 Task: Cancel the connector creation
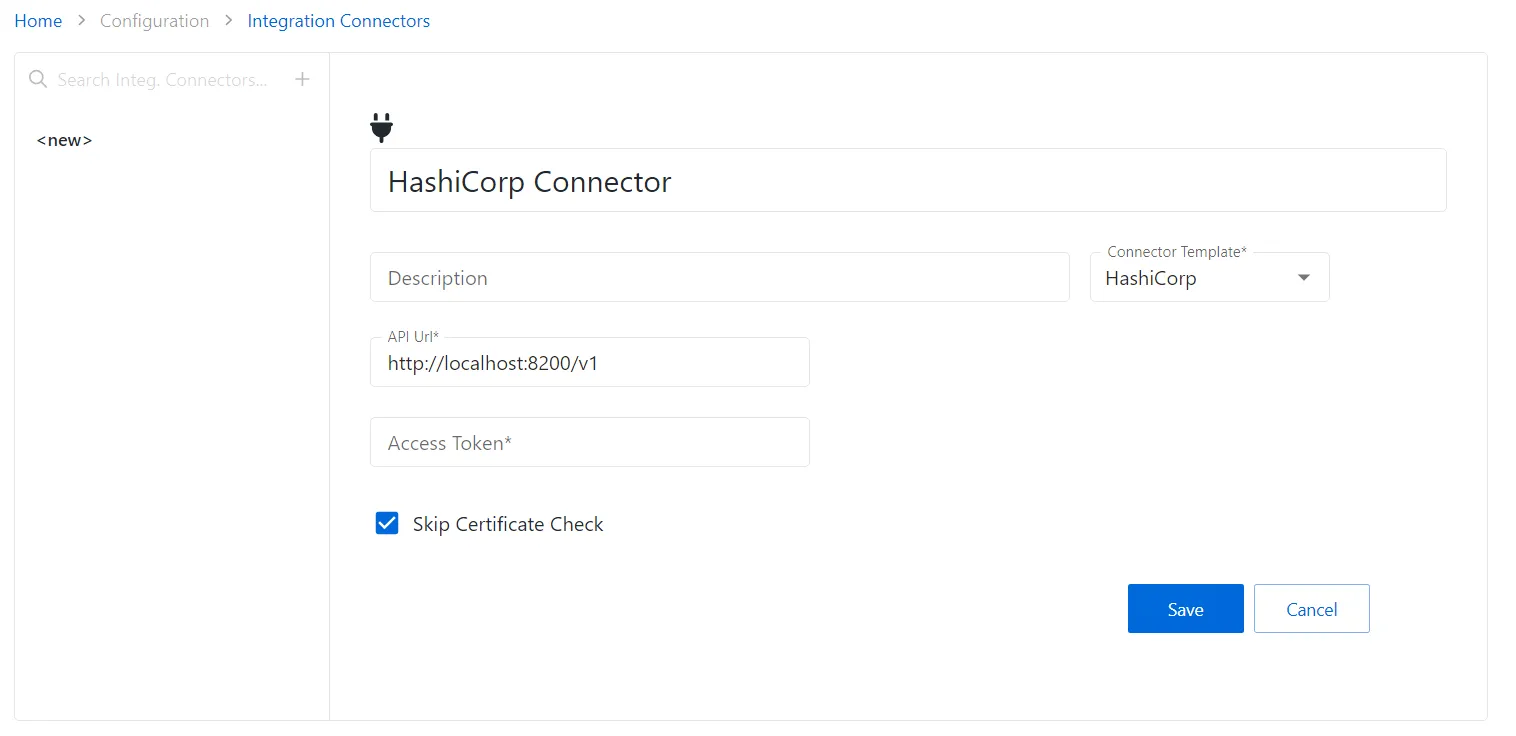point(1311,608)
